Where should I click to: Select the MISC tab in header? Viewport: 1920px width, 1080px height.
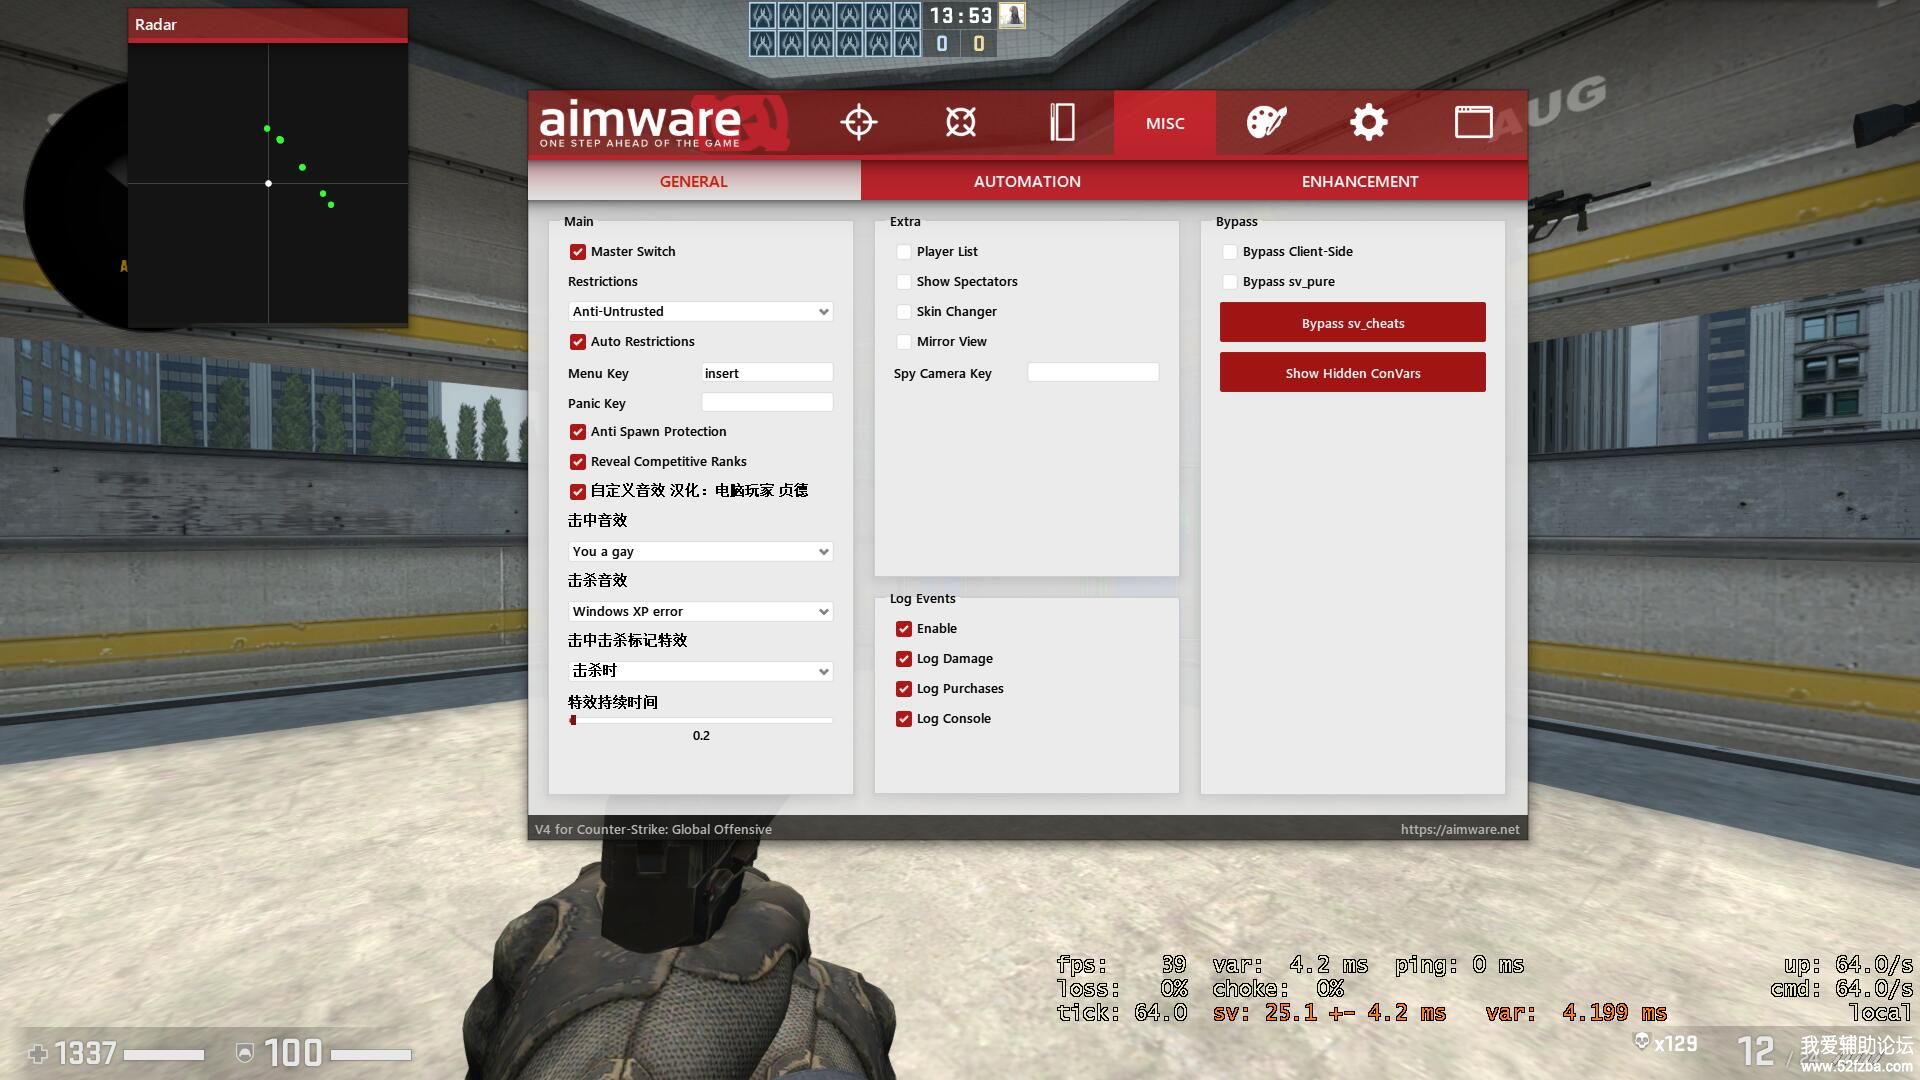tap(1165, 123)
